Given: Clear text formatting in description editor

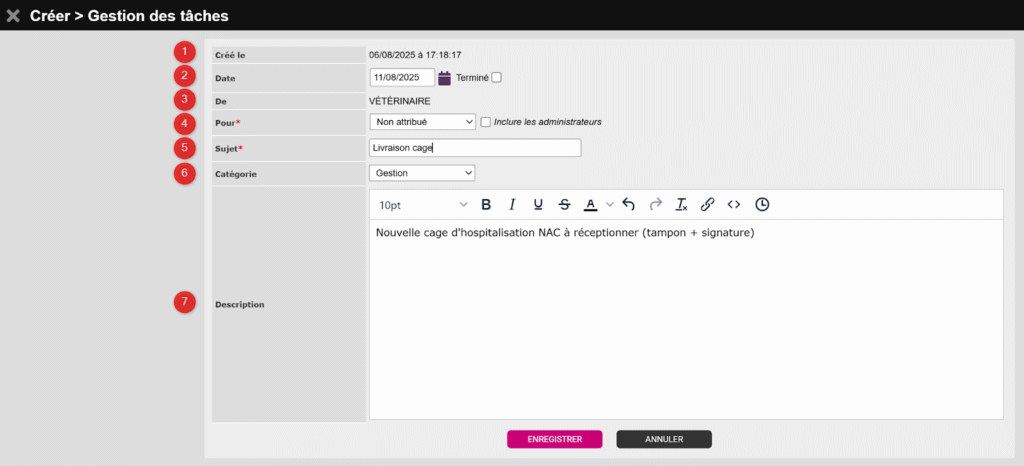Looking at the screenshot, I should point(682,204).
